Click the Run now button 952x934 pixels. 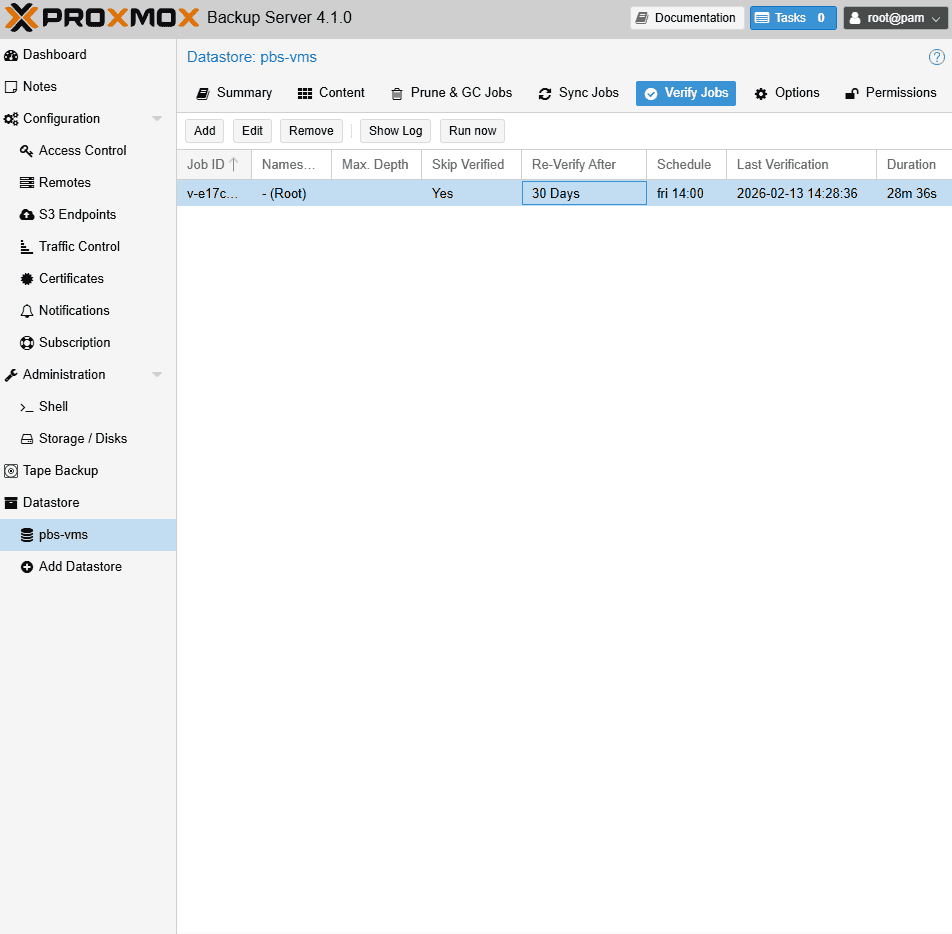tap(472, 131)
